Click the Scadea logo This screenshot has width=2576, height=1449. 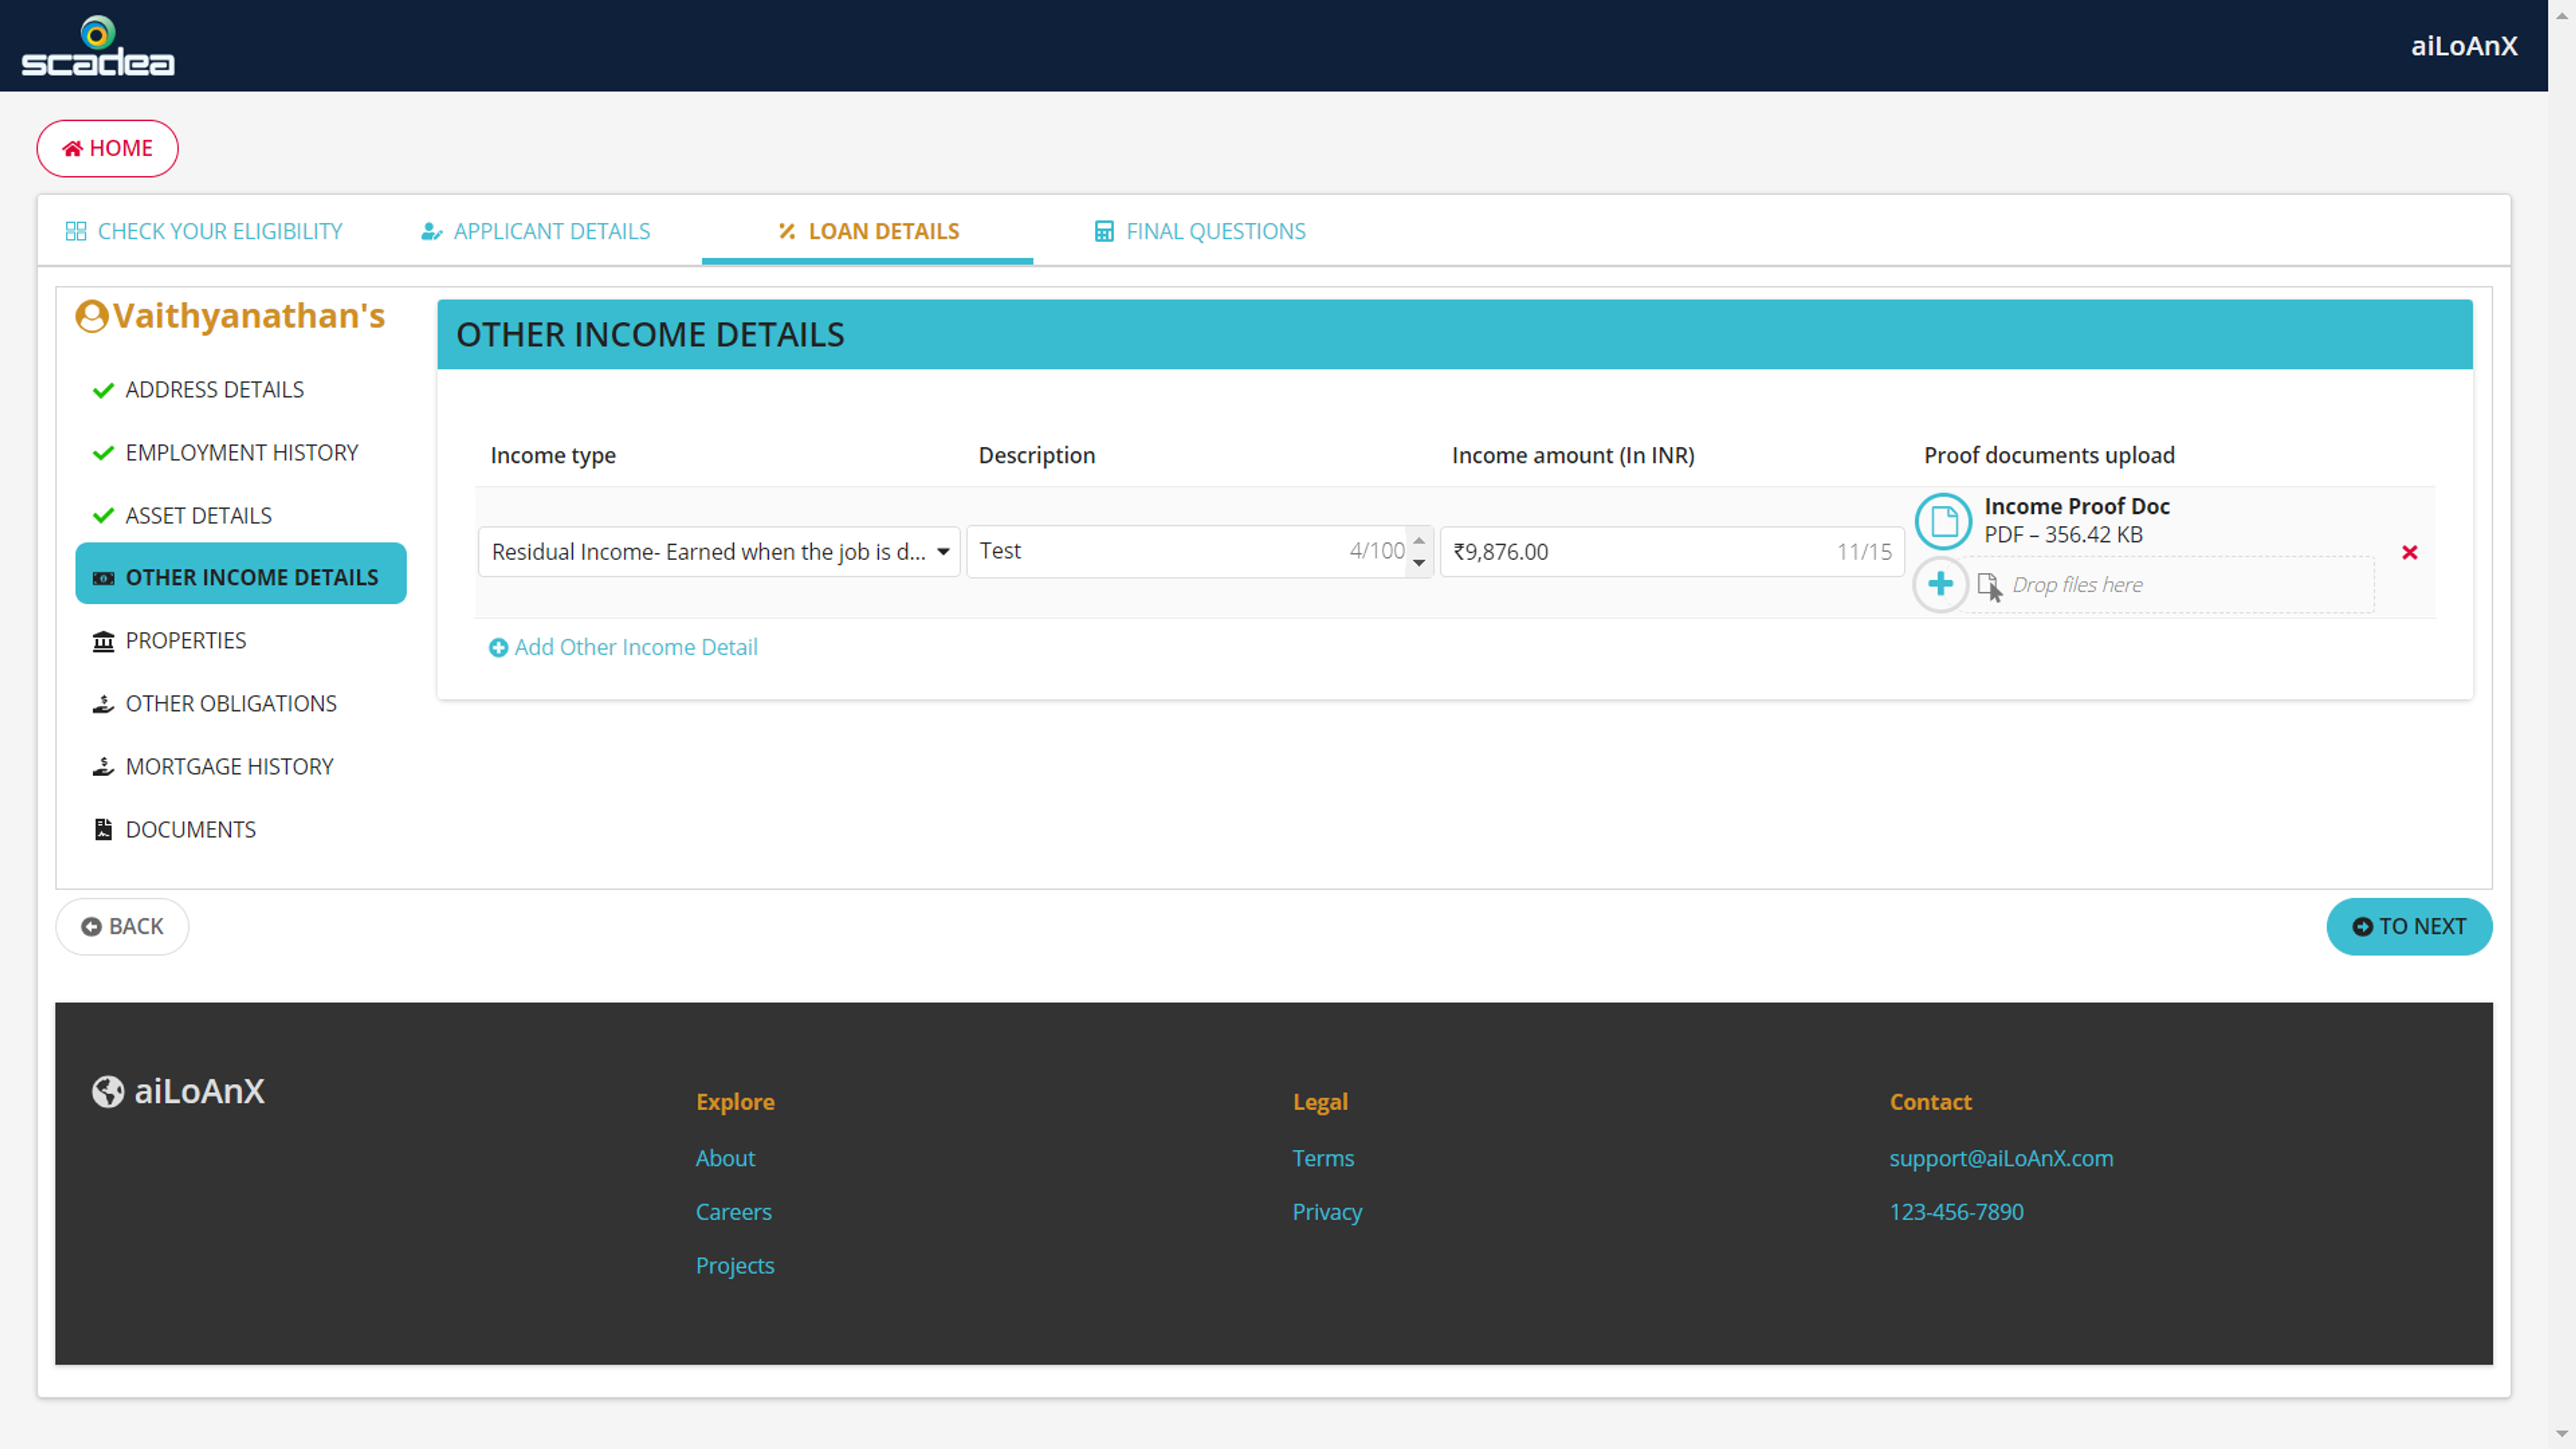[x=98, y=46]
